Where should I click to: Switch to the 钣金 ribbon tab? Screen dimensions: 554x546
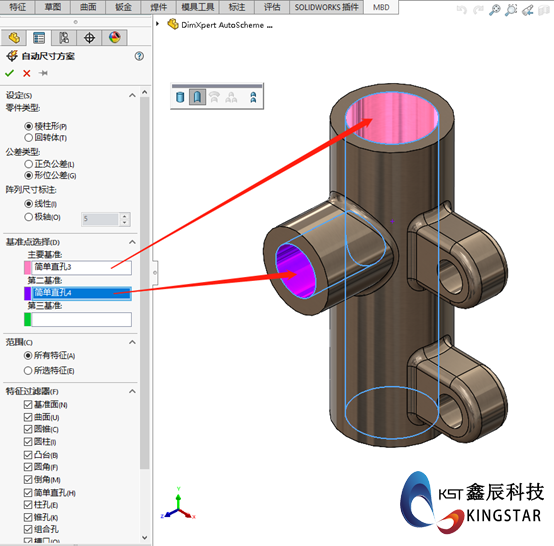[123, 7]
